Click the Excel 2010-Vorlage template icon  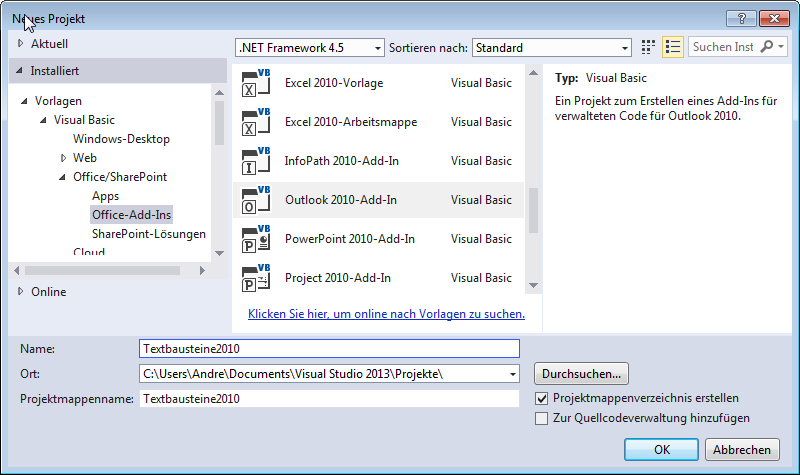point(256,83)
